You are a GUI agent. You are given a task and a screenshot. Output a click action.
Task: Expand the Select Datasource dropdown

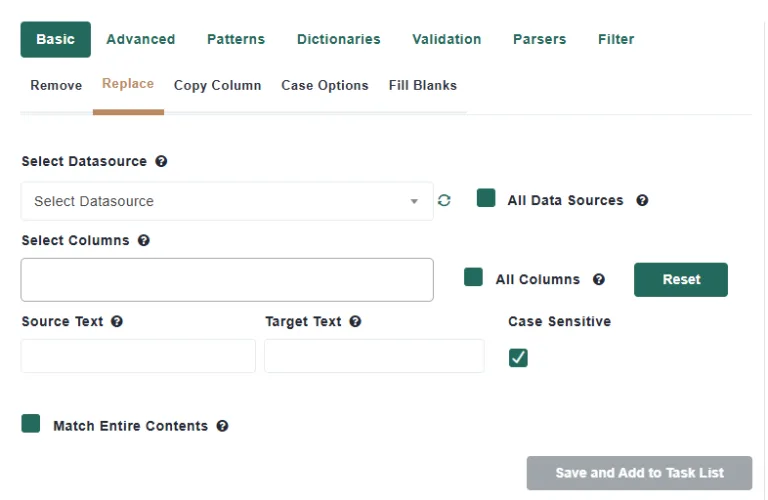[227, 201]
